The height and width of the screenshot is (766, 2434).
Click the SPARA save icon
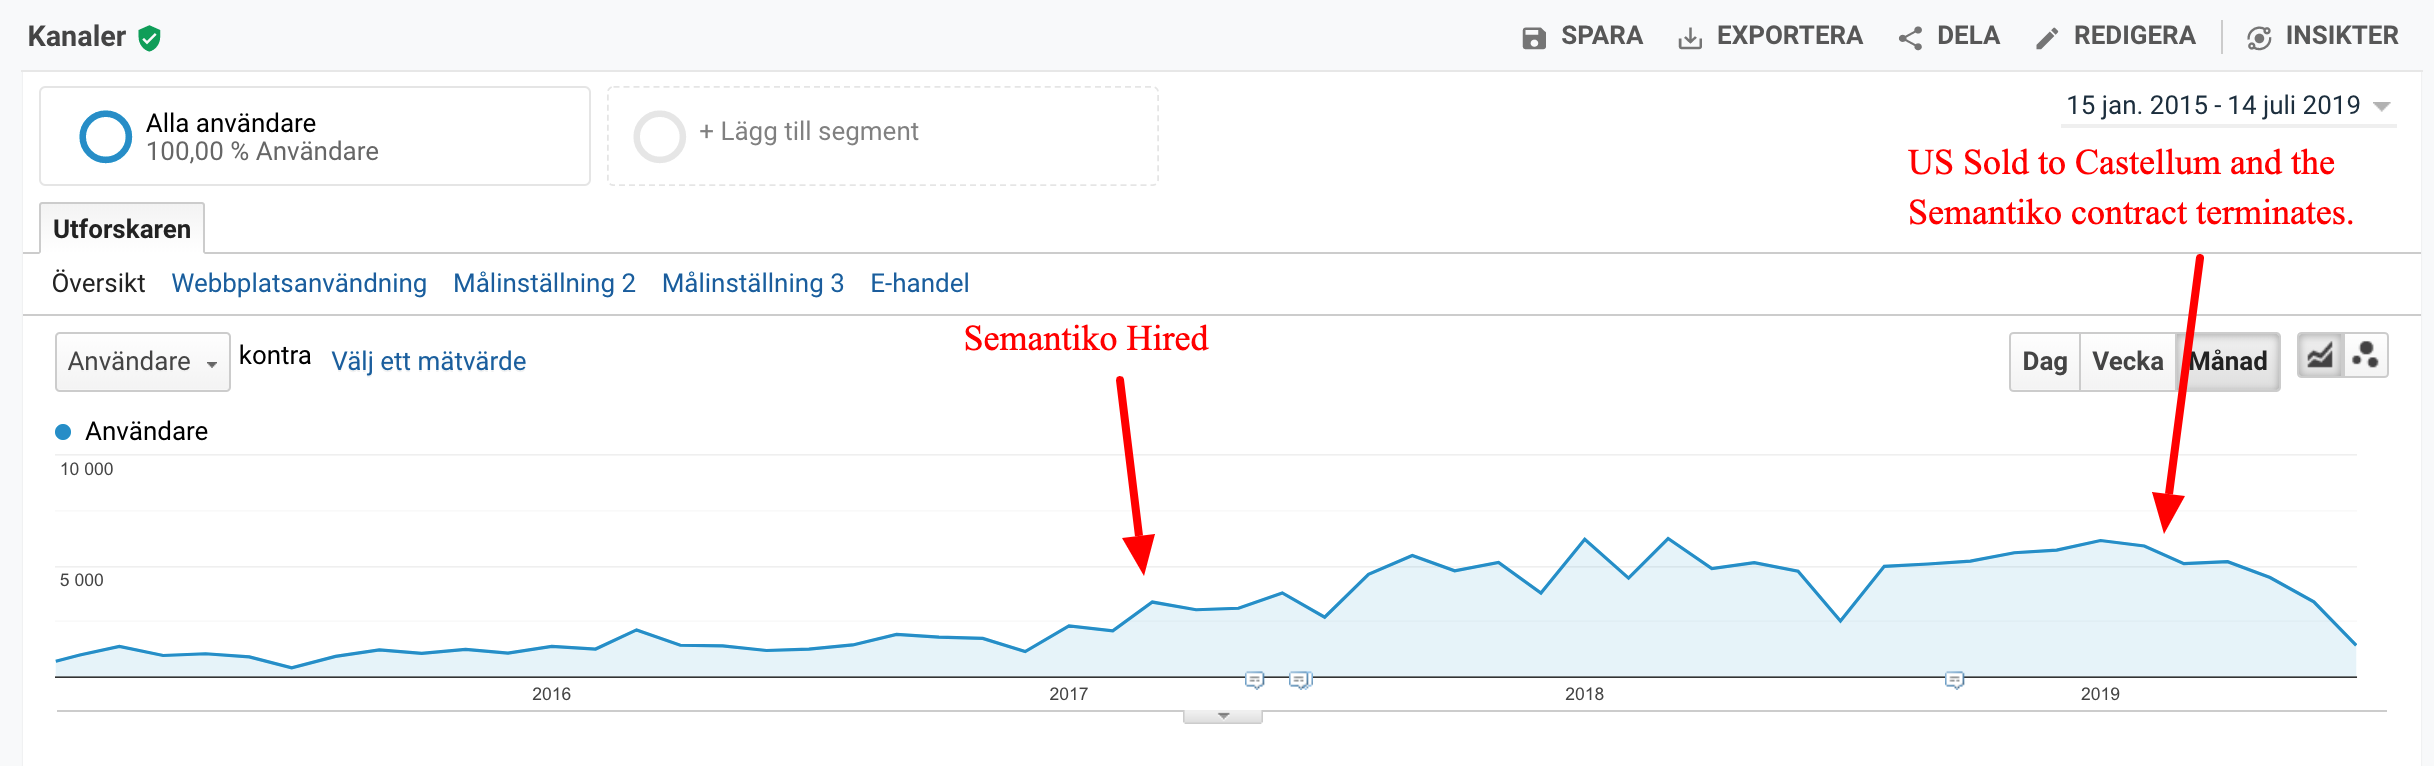pyautogui.click(x=1533, y=38)
